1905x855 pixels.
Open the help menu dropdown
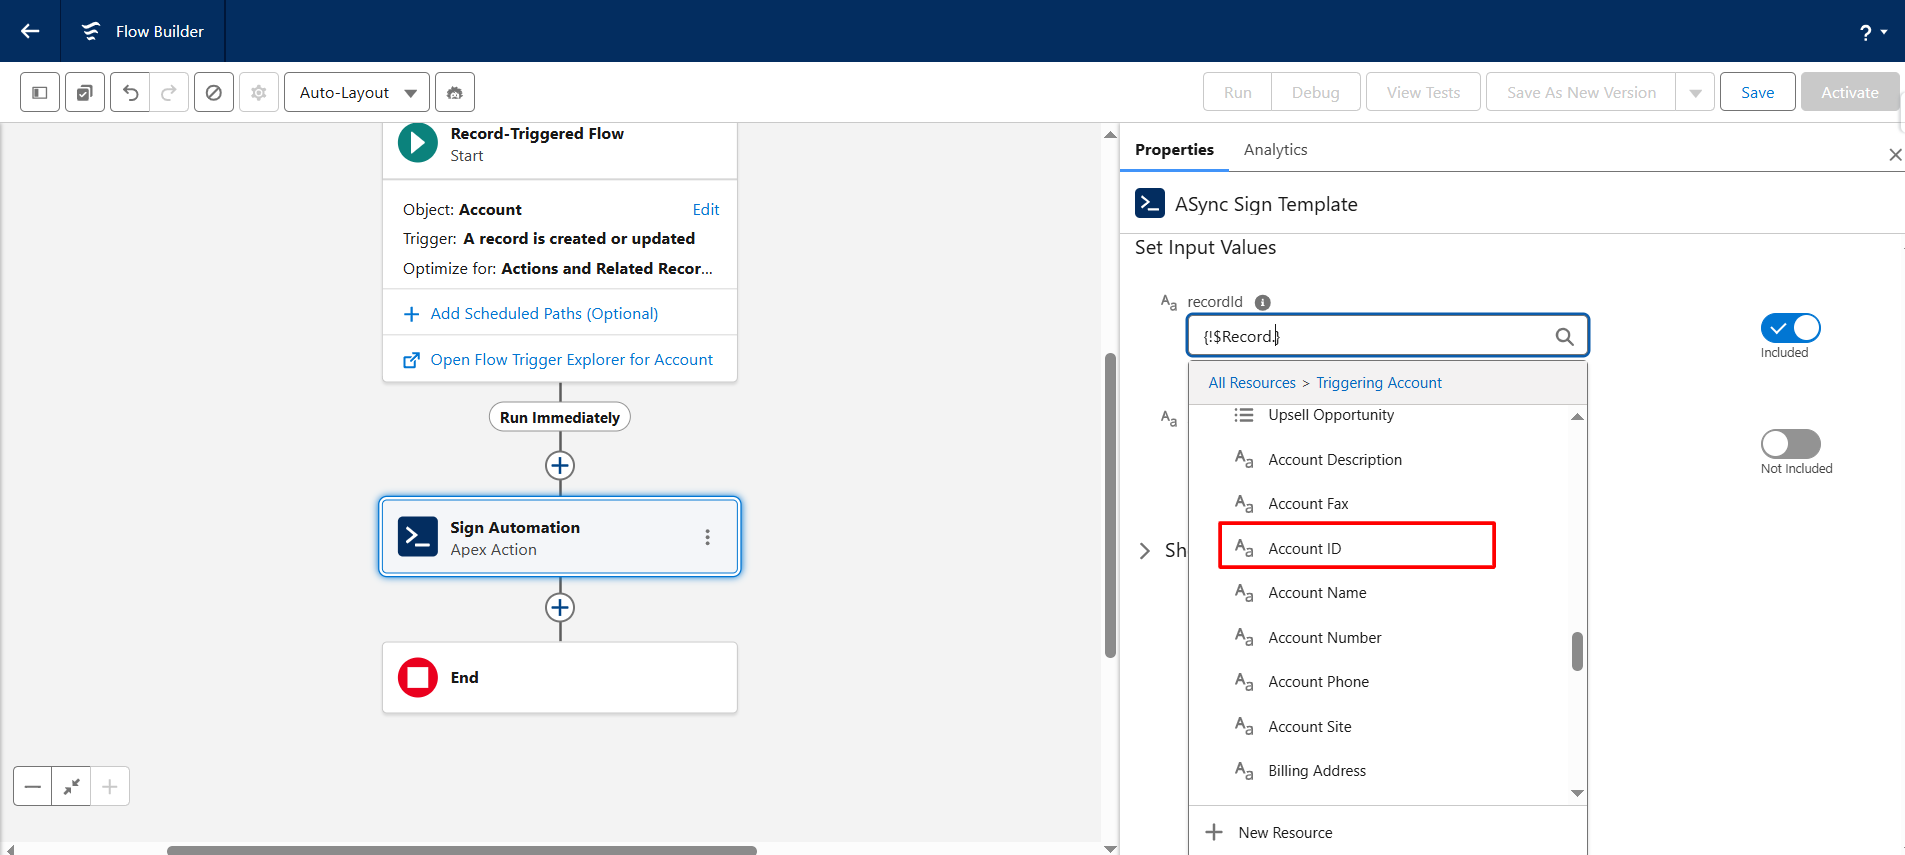click(1872, 32)
